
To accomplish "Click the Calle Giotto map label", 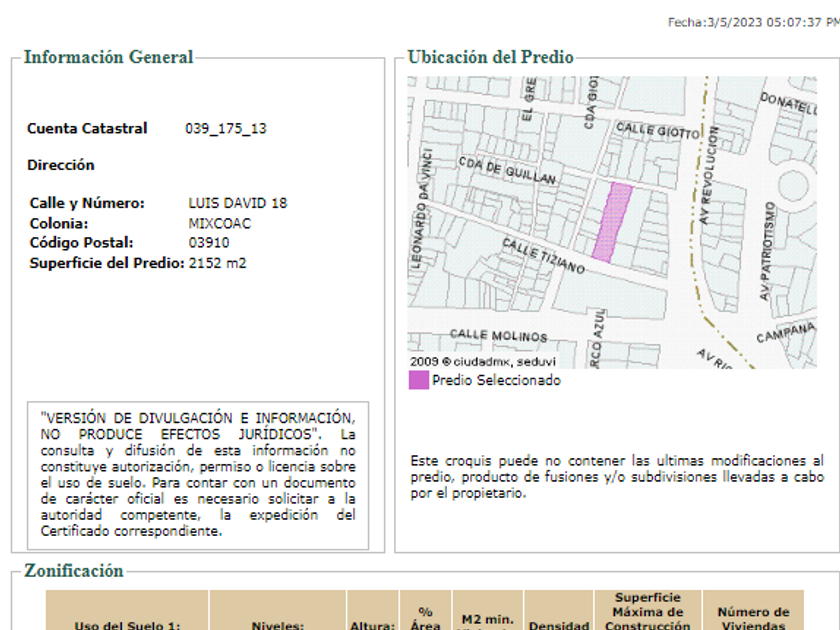I will coord(658,130).
